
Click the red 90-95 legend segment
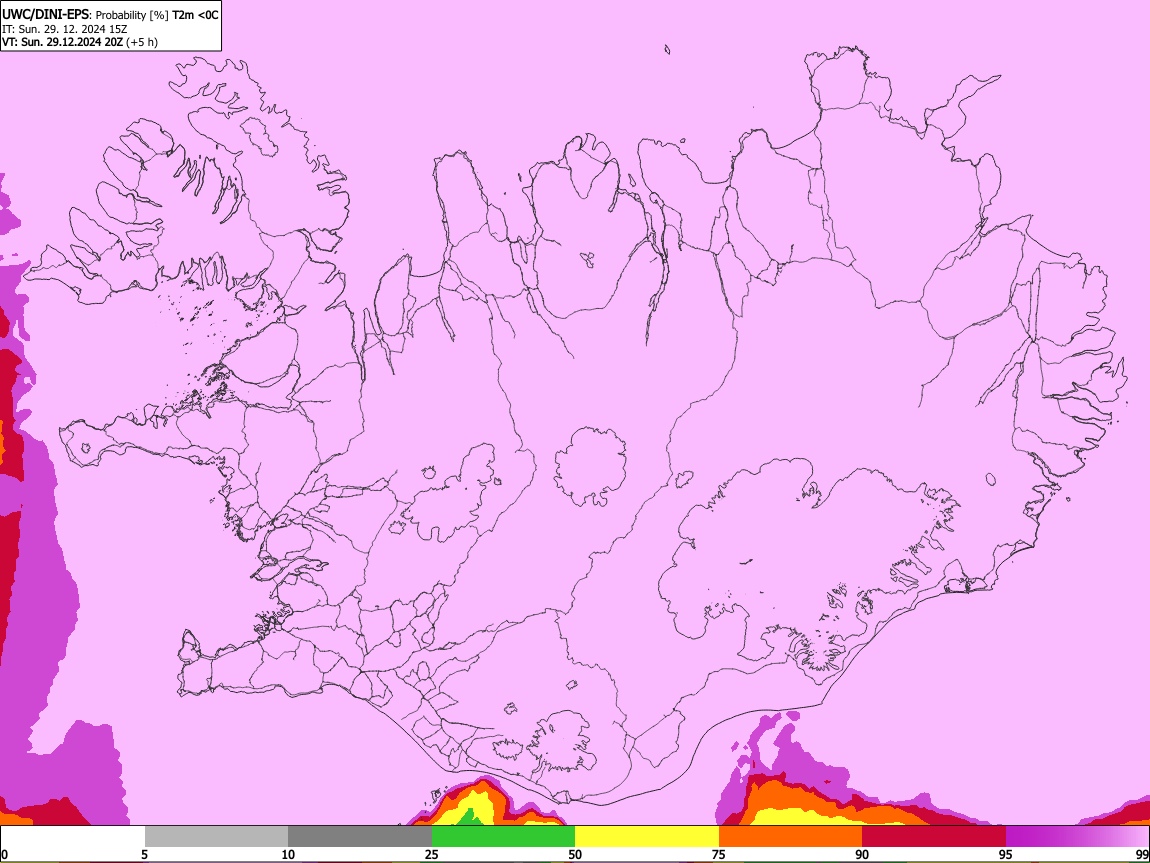coord(934,837)
